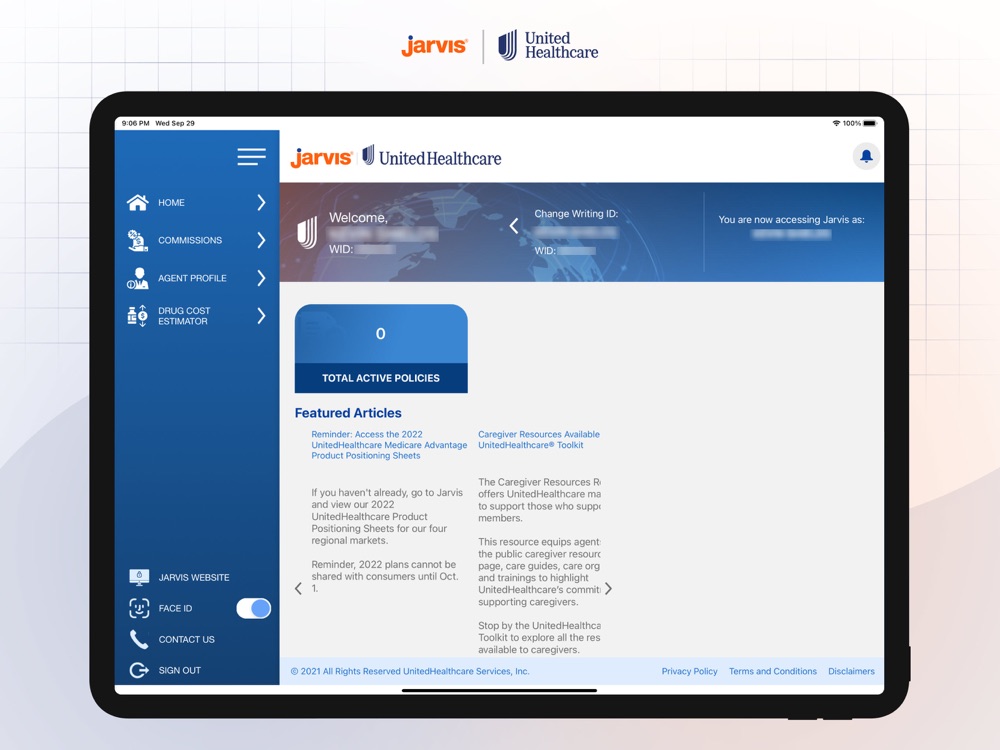This screenshot has height=750, width=1000.
Task: Open 2022 Product Positioning Sheets article link
Action: [389, 445]
